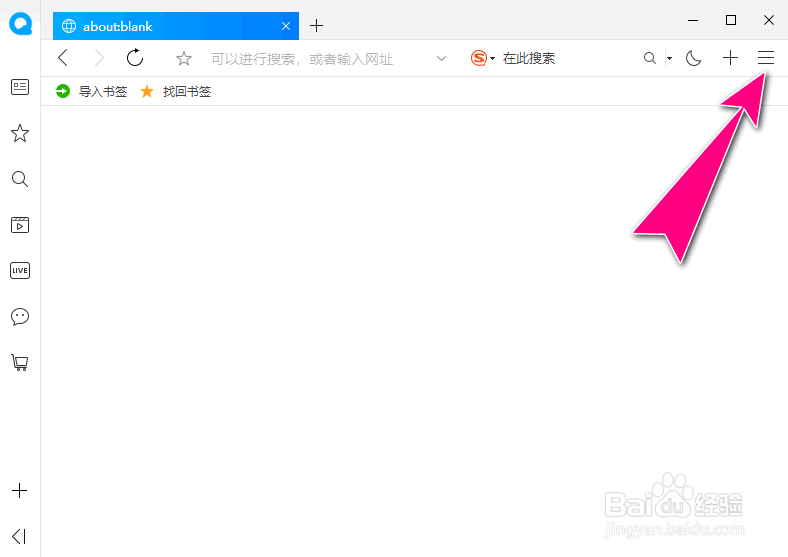Add a new sidebar app with plus

tap(20, 491)
